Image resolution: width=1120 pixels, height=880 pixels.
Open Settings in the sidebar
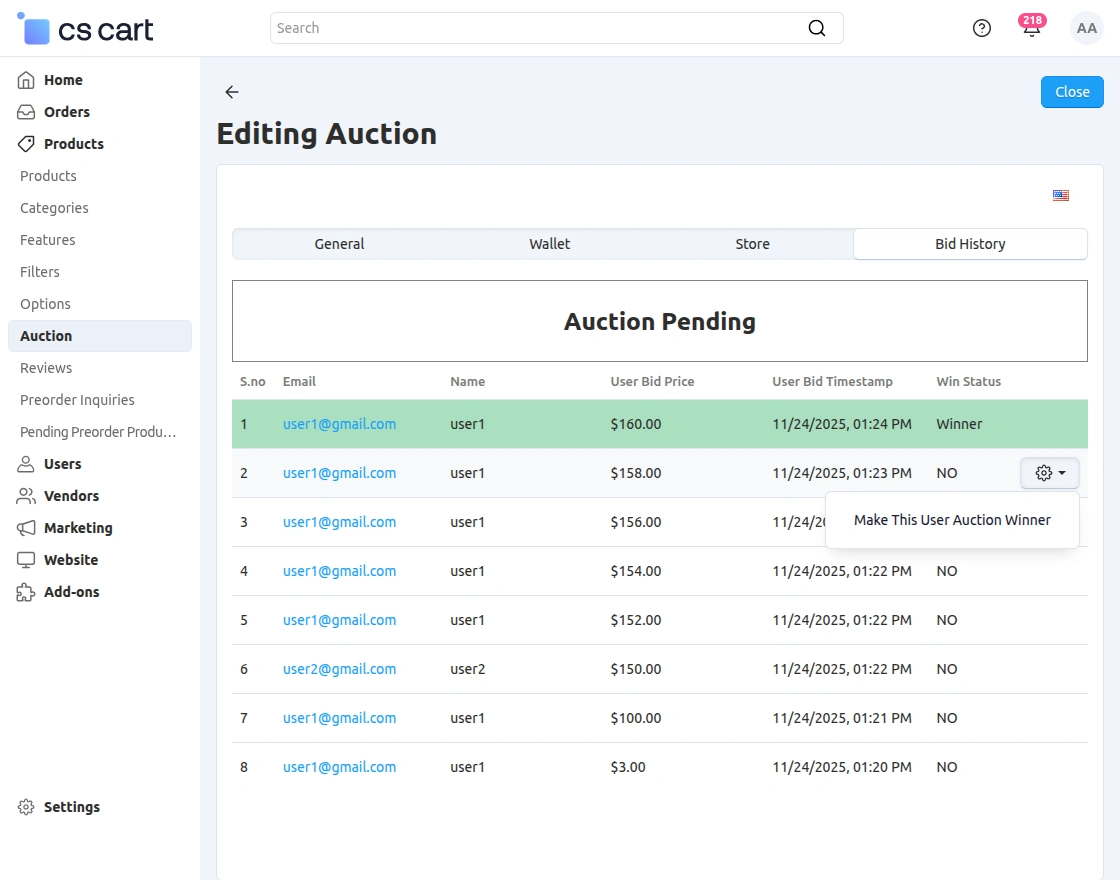(71, 807)
